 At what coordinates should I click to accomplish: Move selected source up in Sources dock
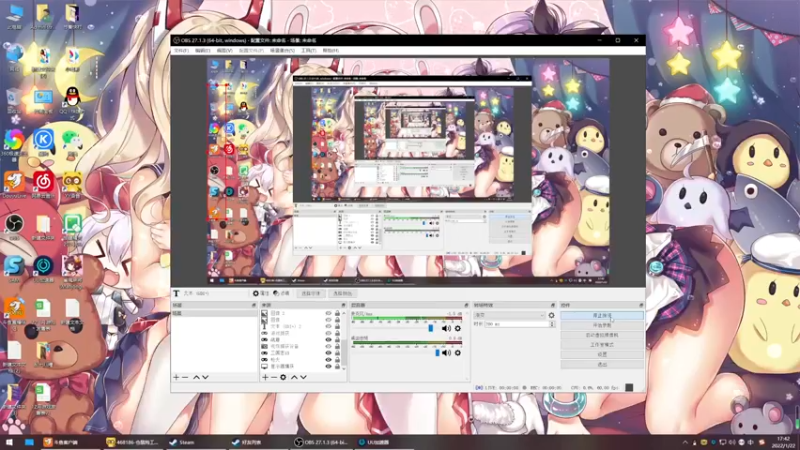294,377
